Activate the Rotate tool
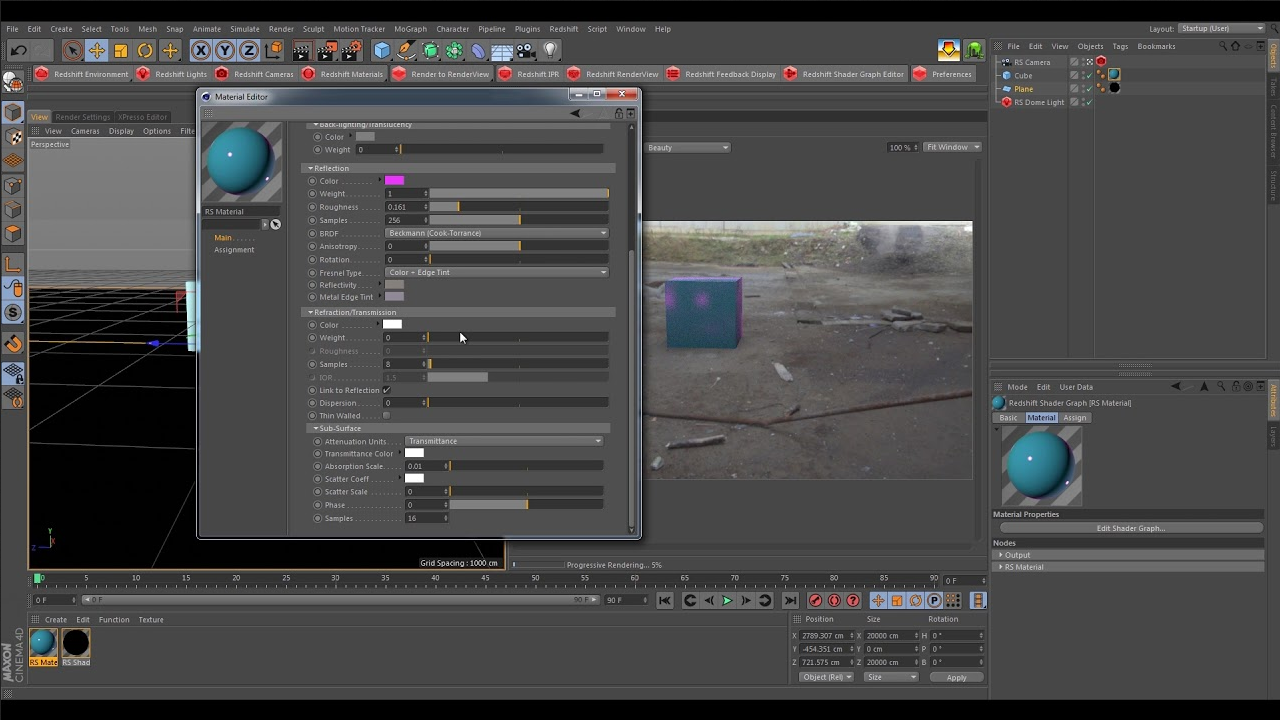 coord(145,50)
